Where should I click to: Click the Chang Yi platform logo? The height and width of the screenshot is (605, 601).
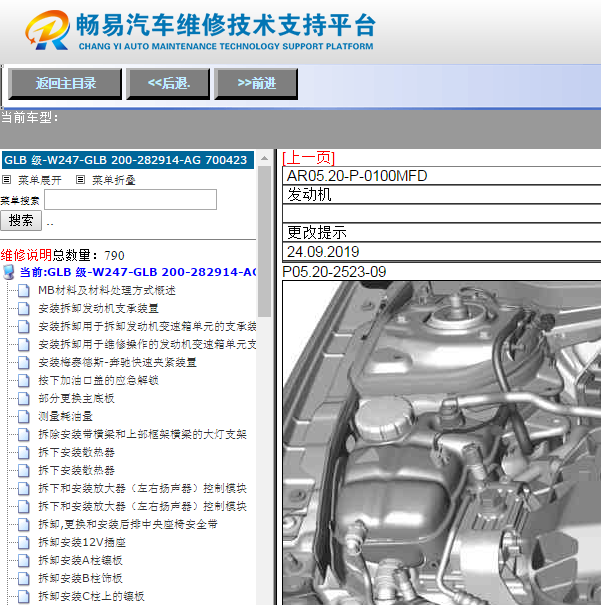pos(48,30)
